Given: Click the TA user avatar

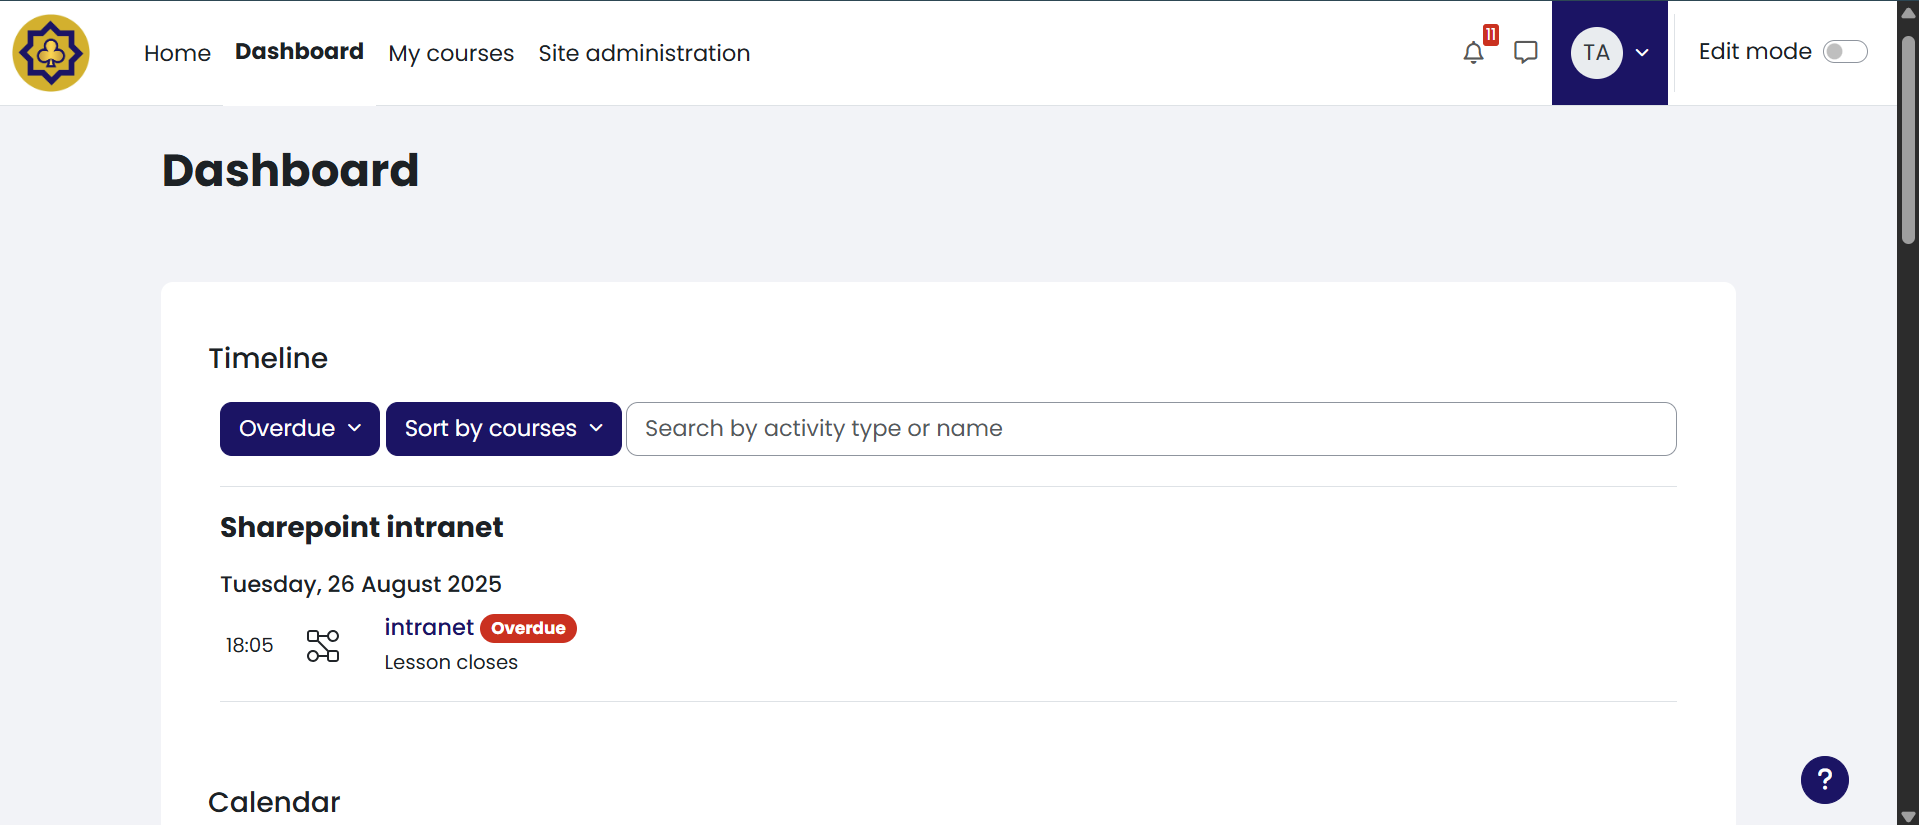Looking at the screenshot, I should (x=1596, y=53).
